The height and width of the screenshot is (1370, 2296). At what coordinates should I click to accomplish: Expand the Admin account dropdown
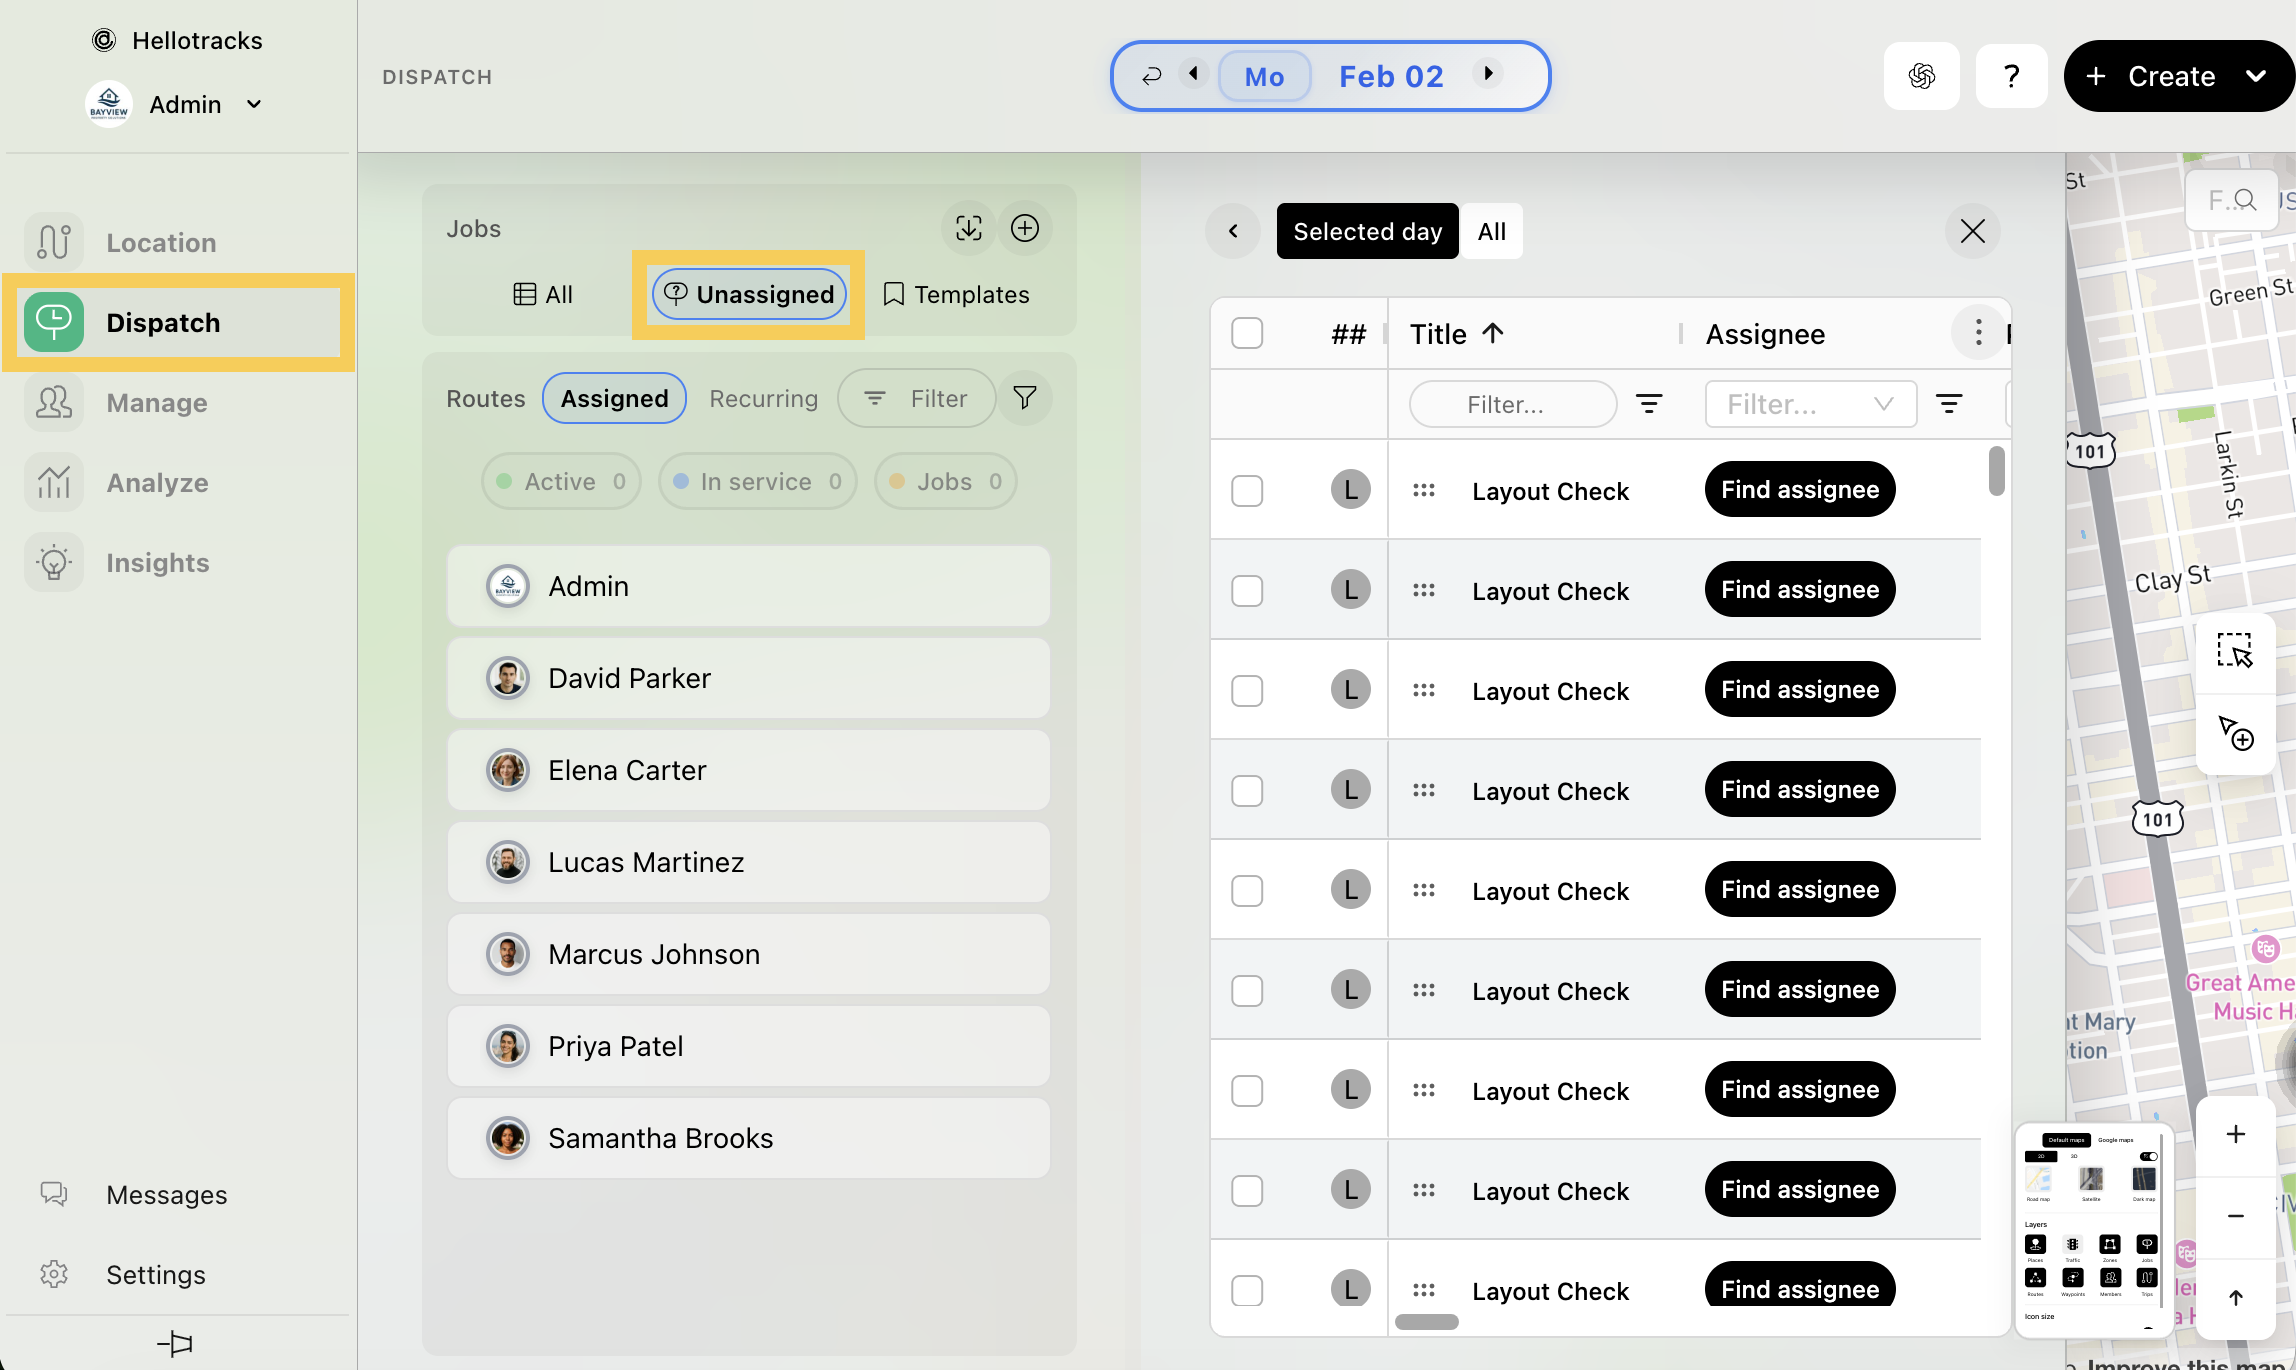(x=254, y=105)
